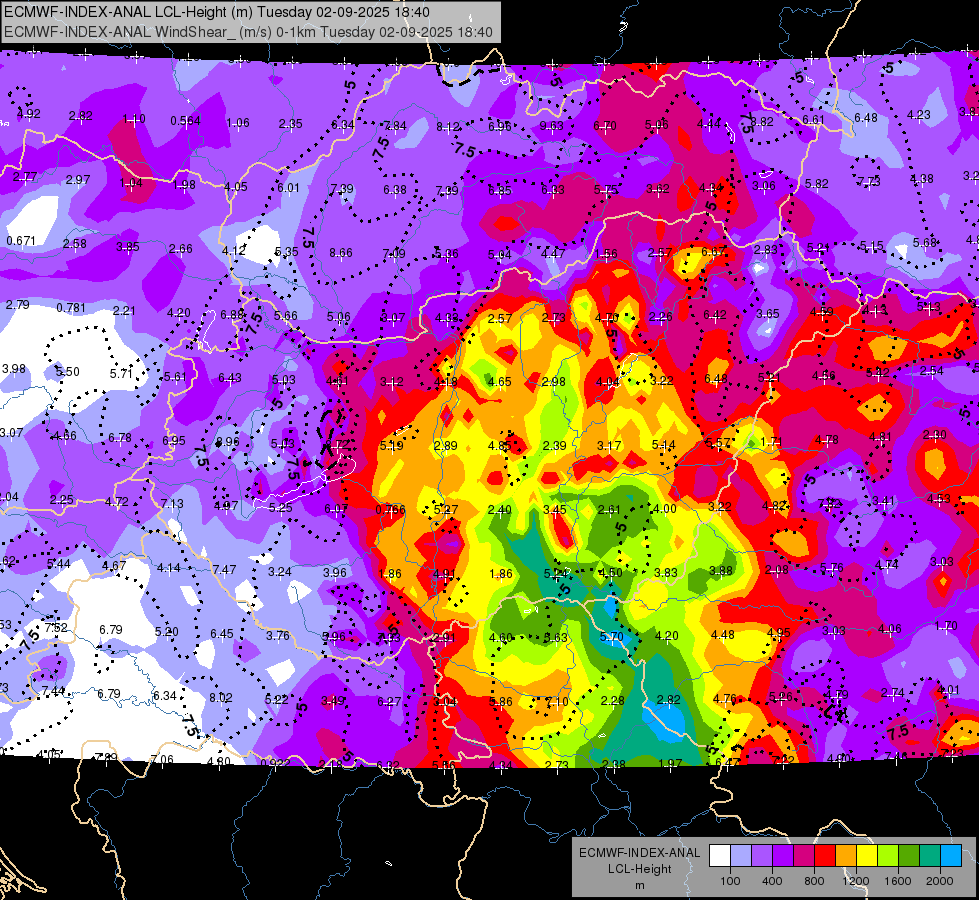979x900 pixels.
Task: Select the red legend color swatch
Action: tap(825, 856)
